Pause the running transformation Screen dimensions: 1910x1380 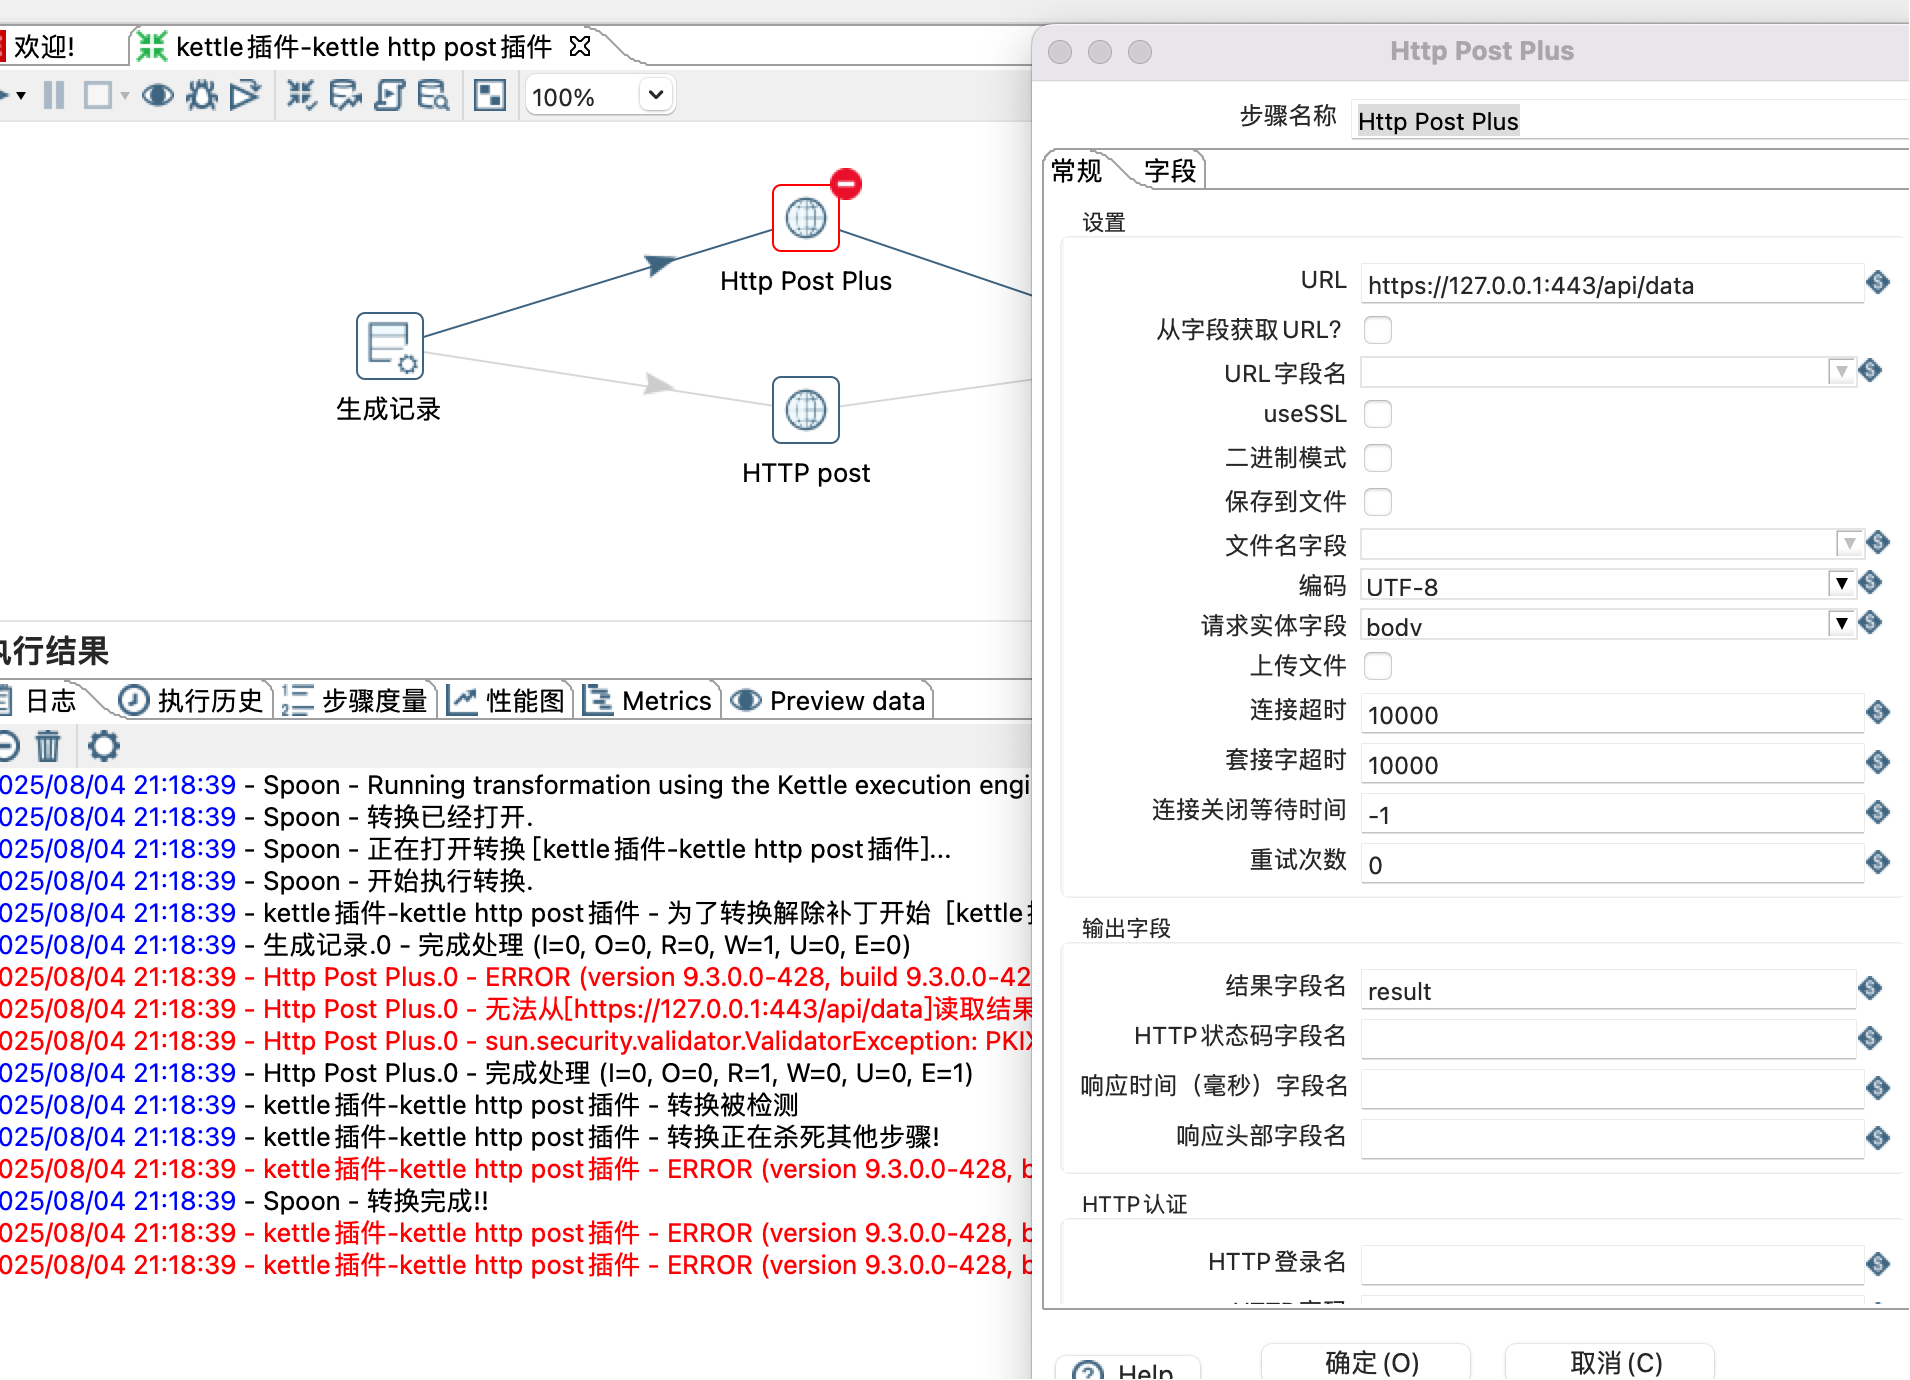point(54,96)
